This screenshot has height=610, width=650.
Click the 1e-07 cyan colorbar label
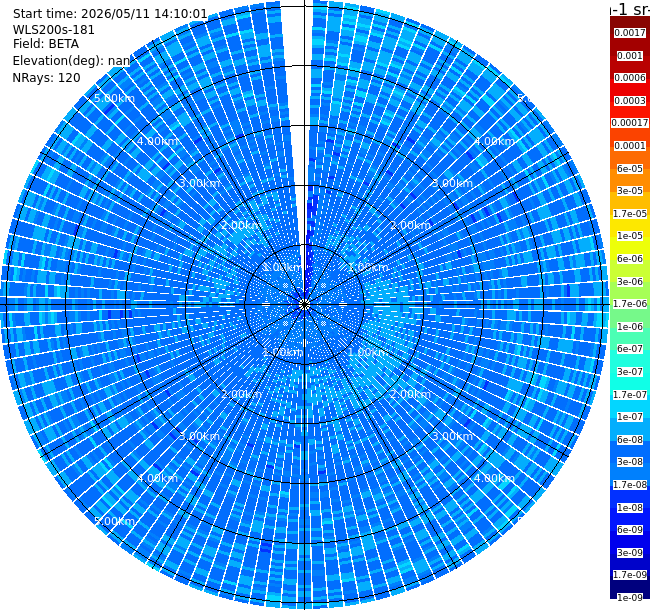pos(630,417)
